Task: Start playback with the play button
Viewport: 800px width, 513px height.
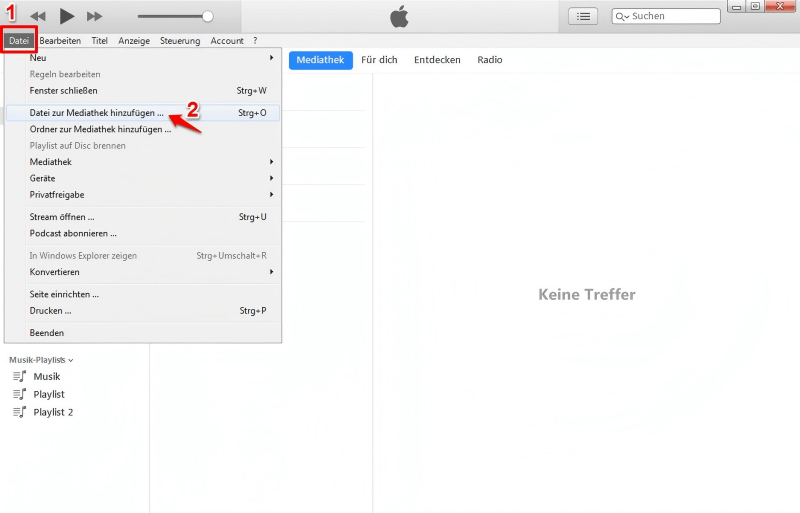Action: pyautogui.click(x=66, y=16)
